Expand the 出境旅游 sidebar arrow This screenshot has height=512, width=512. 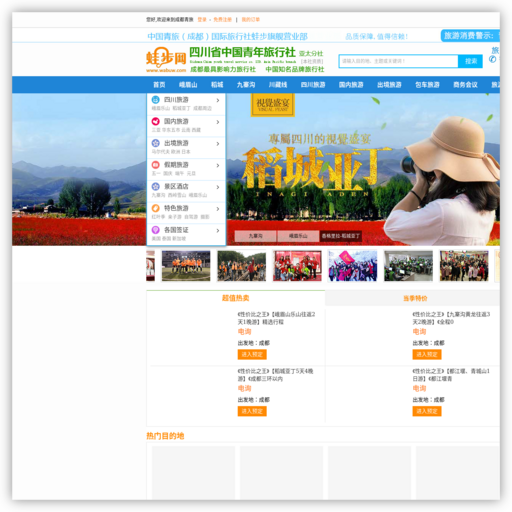(x=218, y=144)
